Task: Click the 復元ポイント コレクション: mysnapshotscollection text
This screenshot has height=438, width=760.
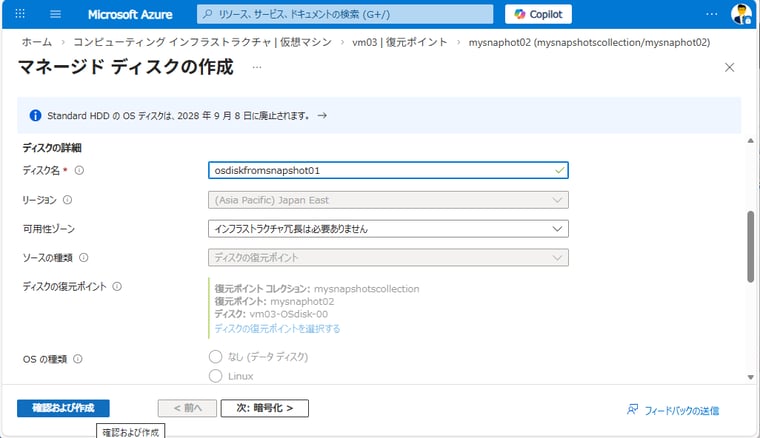Action: pos(317,289)
